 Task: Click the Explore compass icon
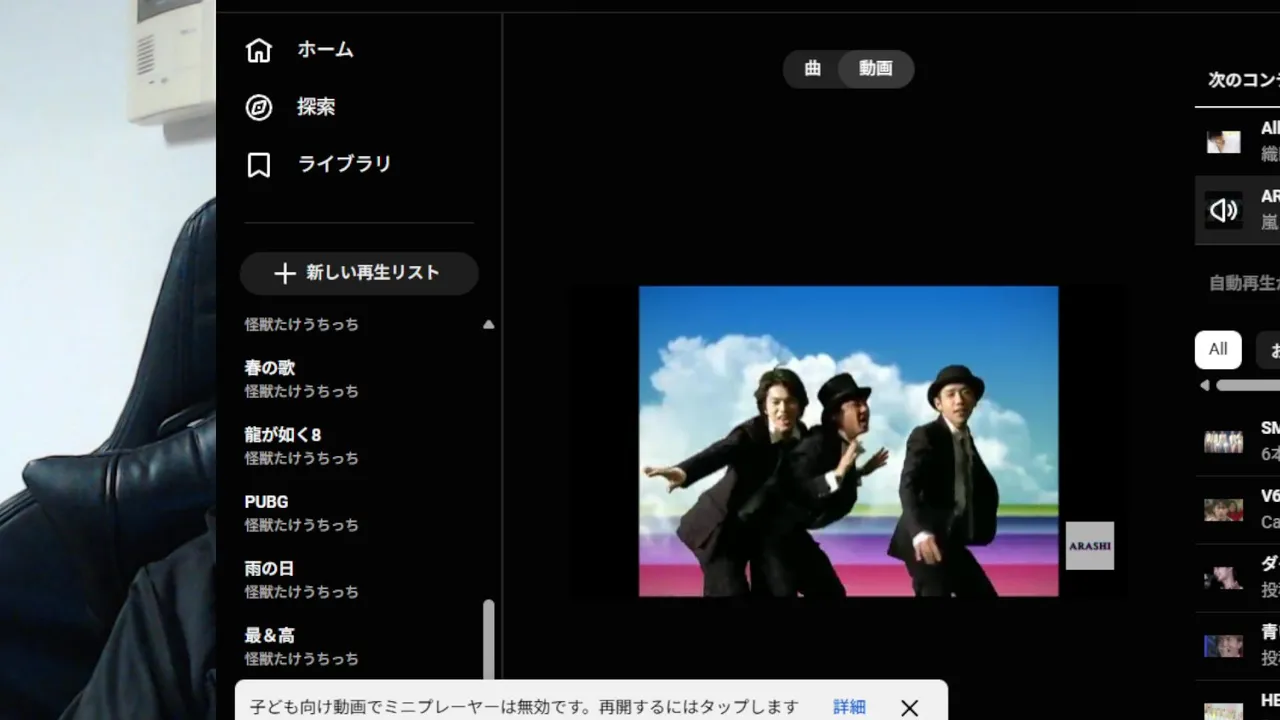click(x=259, y=107)
